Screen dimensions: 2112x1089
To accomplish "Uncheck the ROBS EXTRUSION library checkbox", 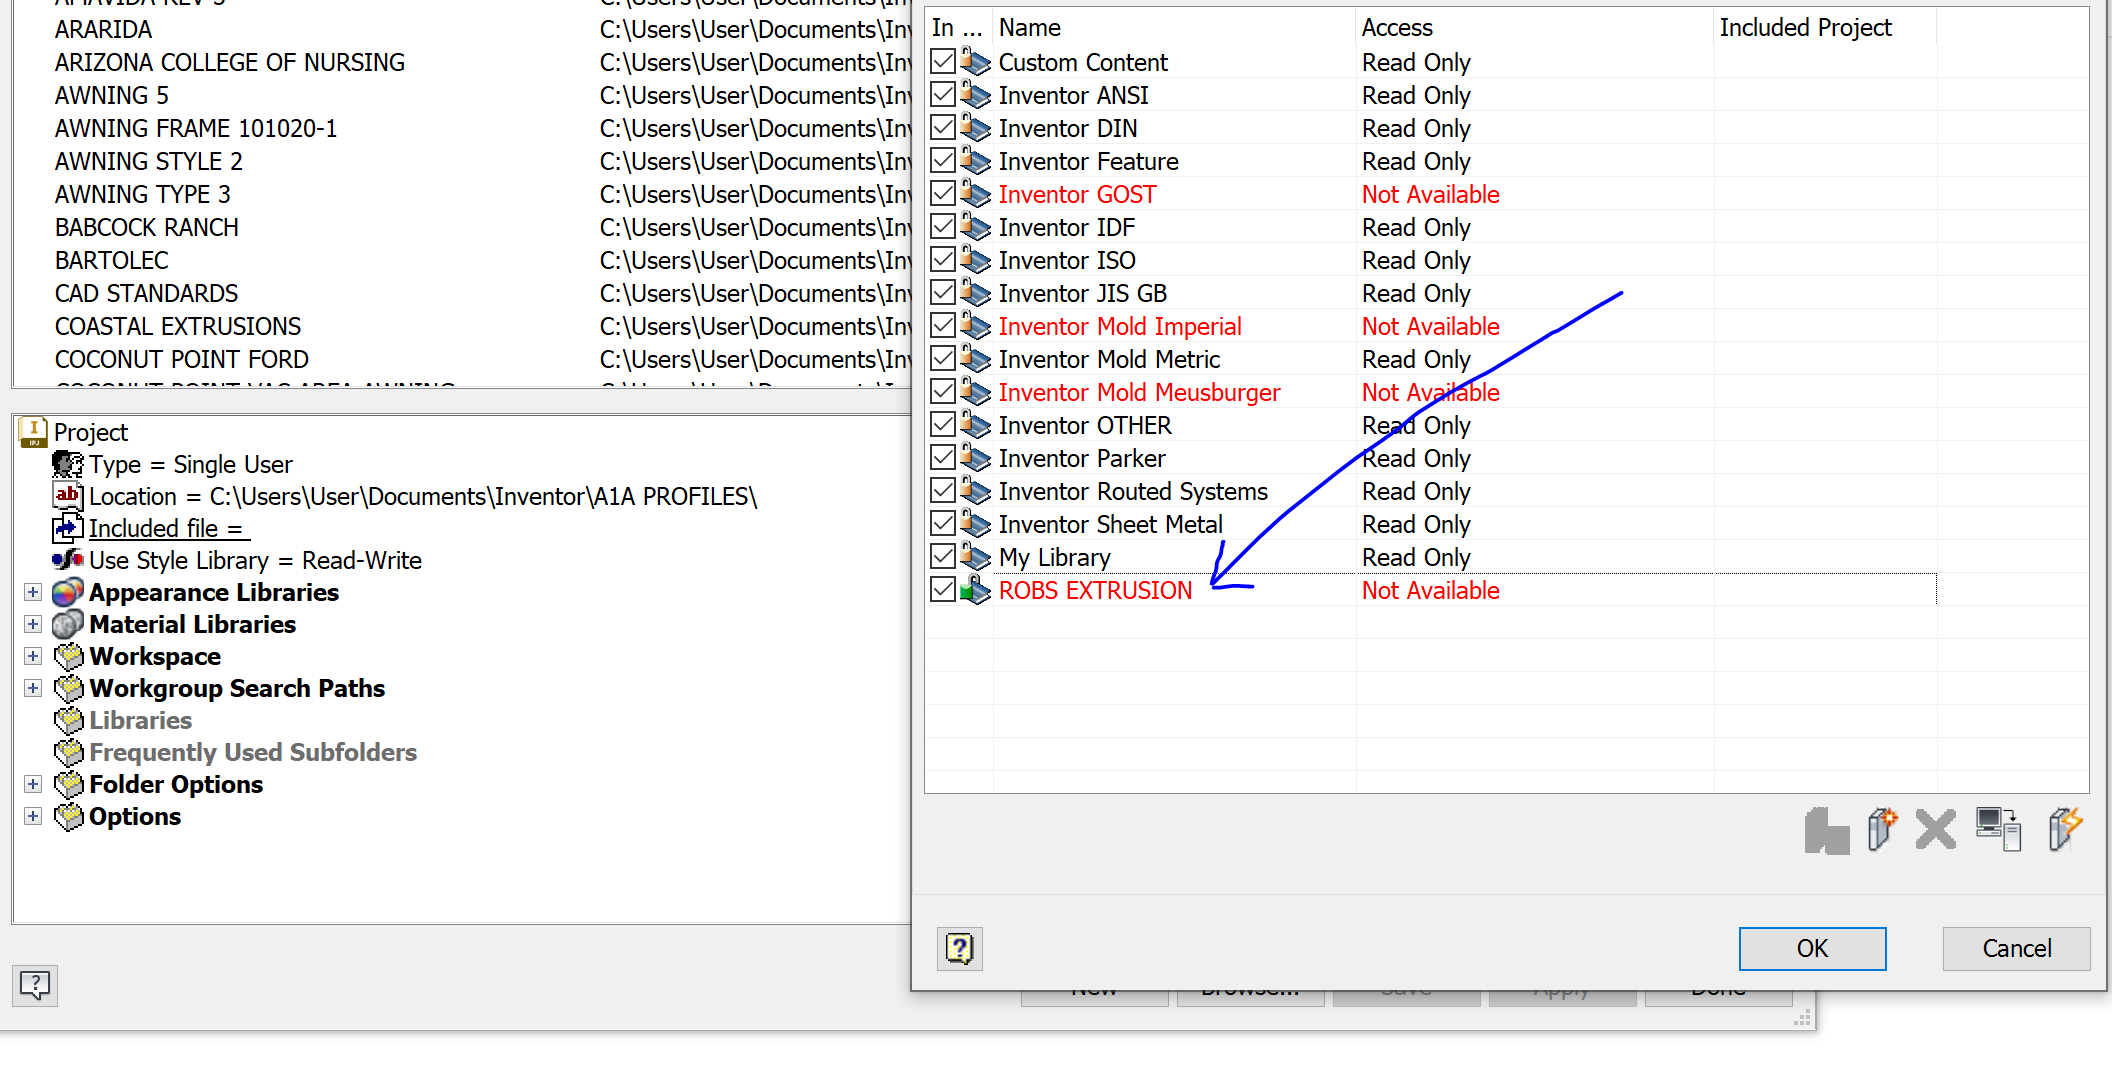I will [x=942, y=589].
